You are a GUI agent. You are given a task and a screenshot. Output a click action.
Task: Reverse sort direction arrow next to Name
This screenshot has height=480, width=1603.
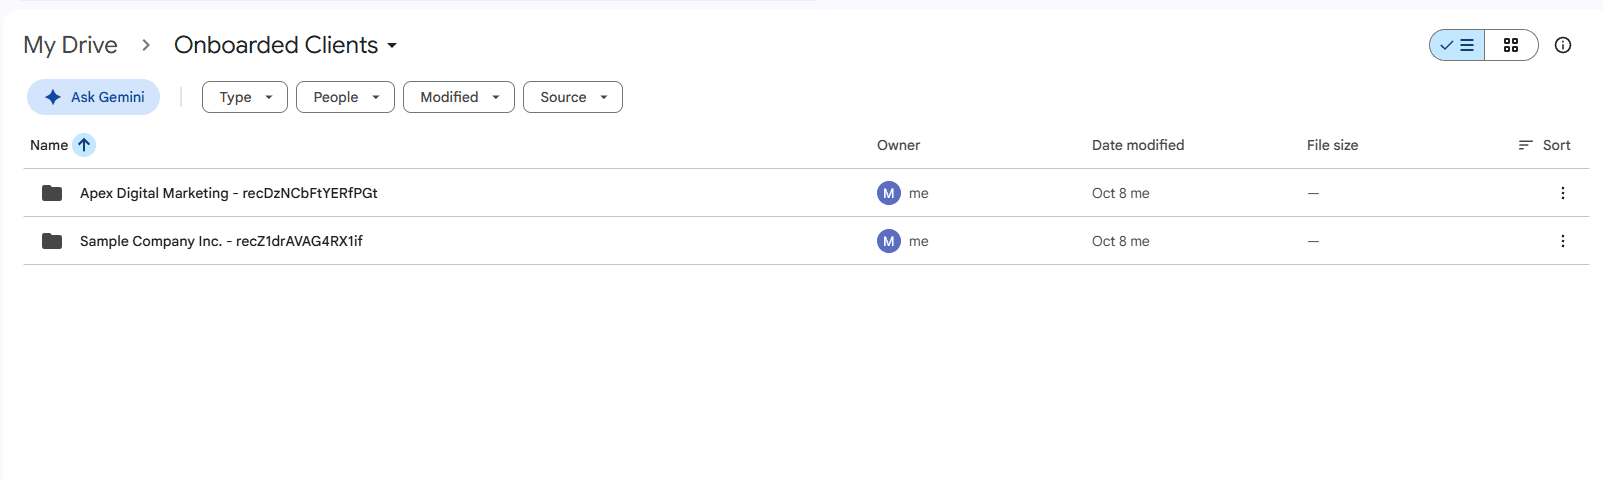point(84,145)
